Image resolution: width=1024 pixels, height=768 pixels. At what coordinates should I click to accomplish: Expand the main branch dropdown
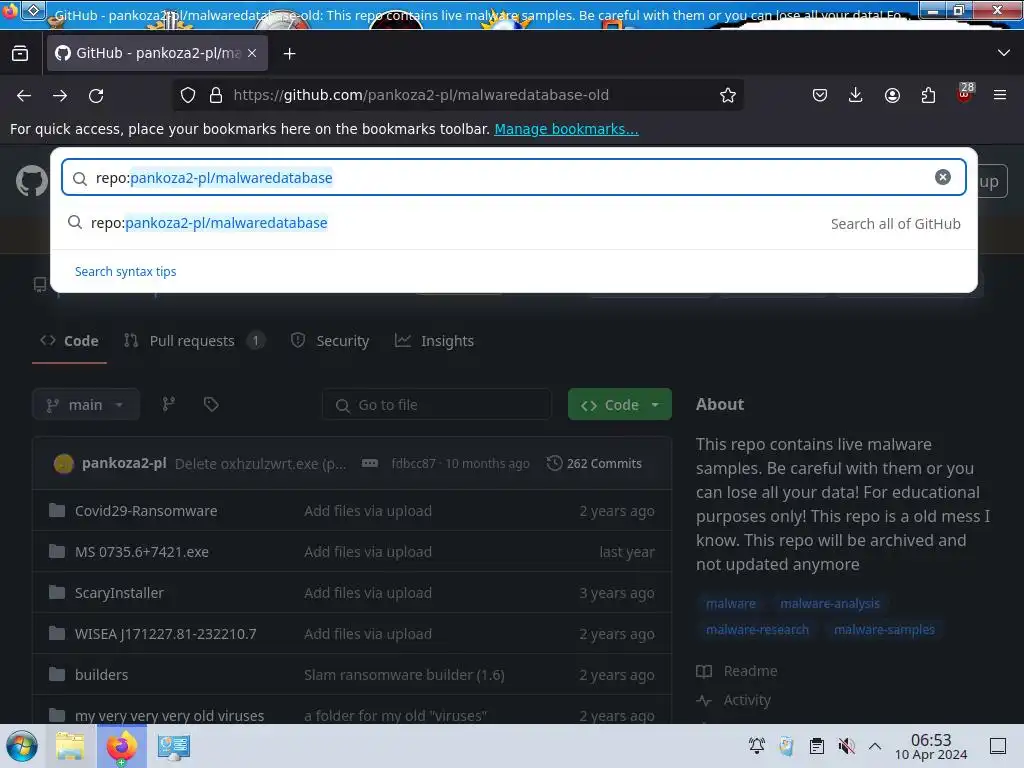pos(86,405)
